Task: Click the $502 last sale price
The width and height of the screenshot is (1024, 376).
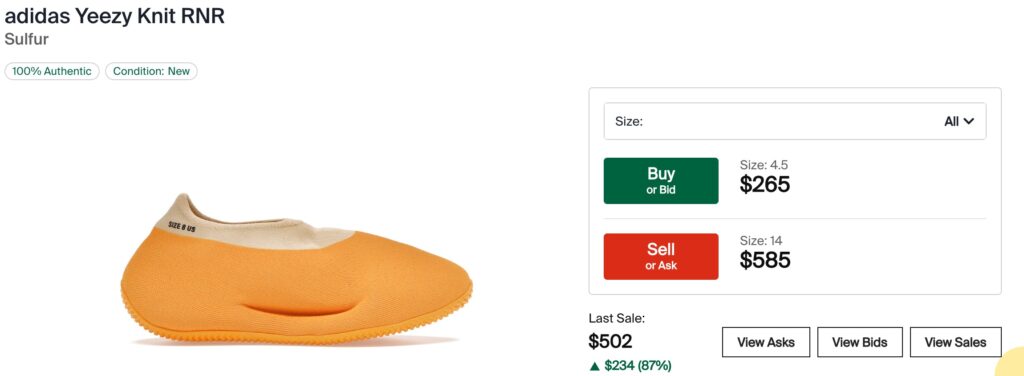Action: click(x=611, y=341)
